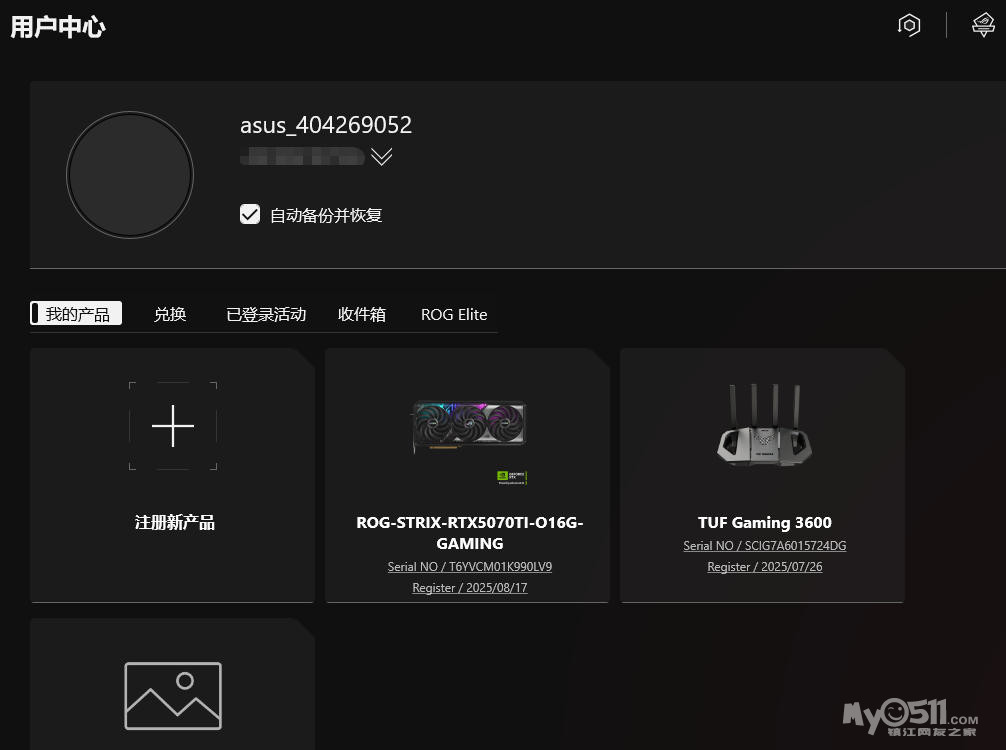
Task: Click the Register / 2025/08/17 link
Action: coord(469,588)
